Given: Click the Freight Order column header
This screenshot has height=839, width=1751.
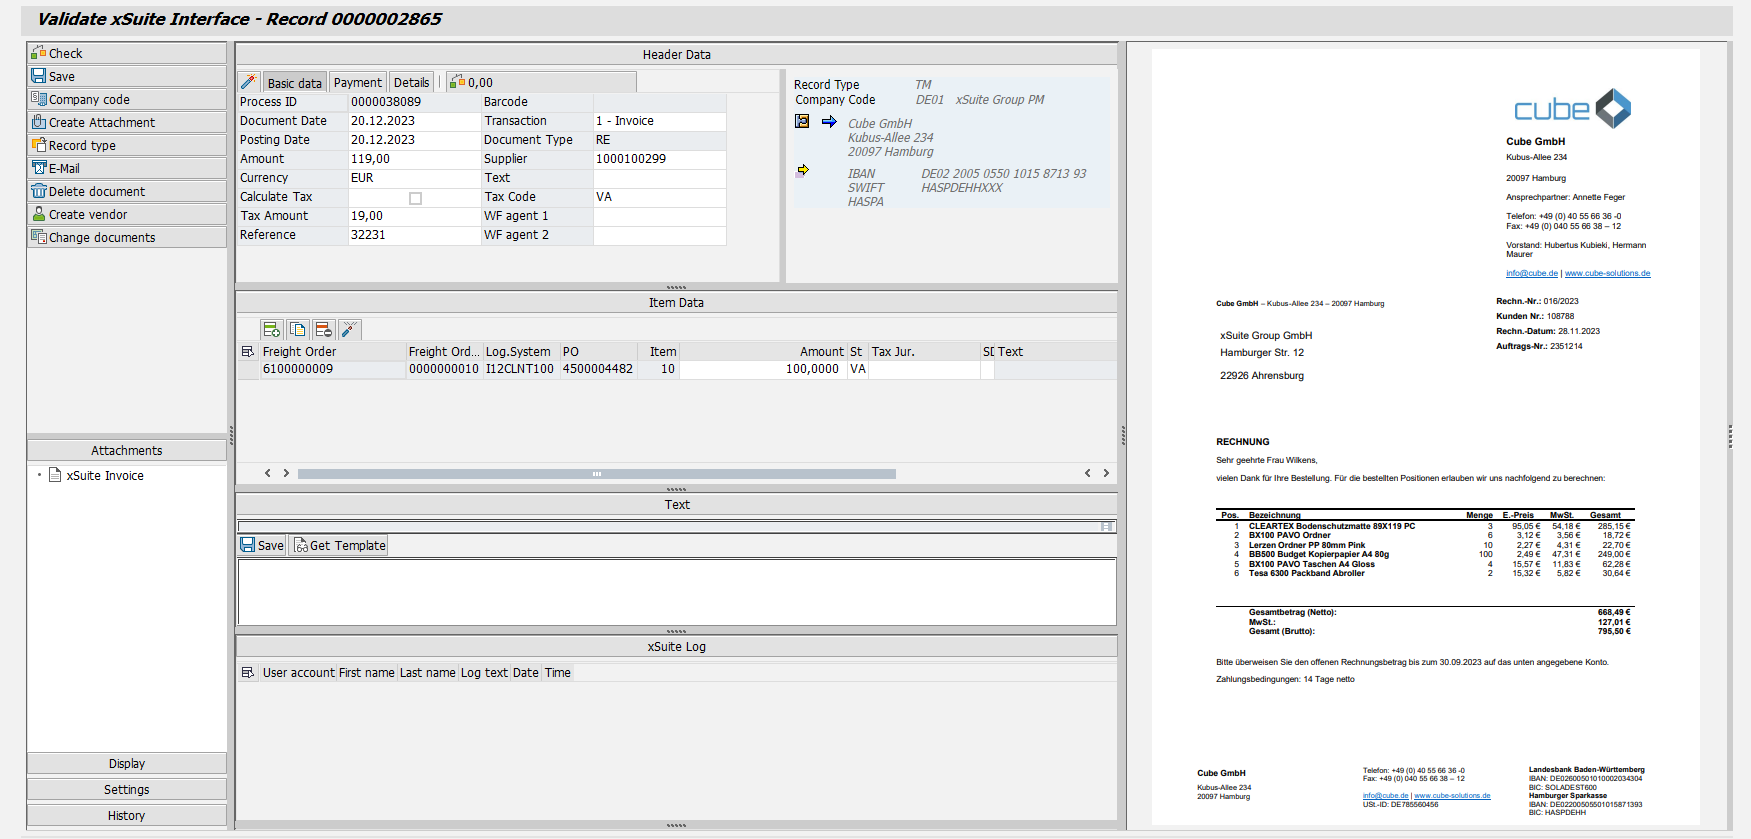Looking at the screenshot, I should click(x=333, y=352).
